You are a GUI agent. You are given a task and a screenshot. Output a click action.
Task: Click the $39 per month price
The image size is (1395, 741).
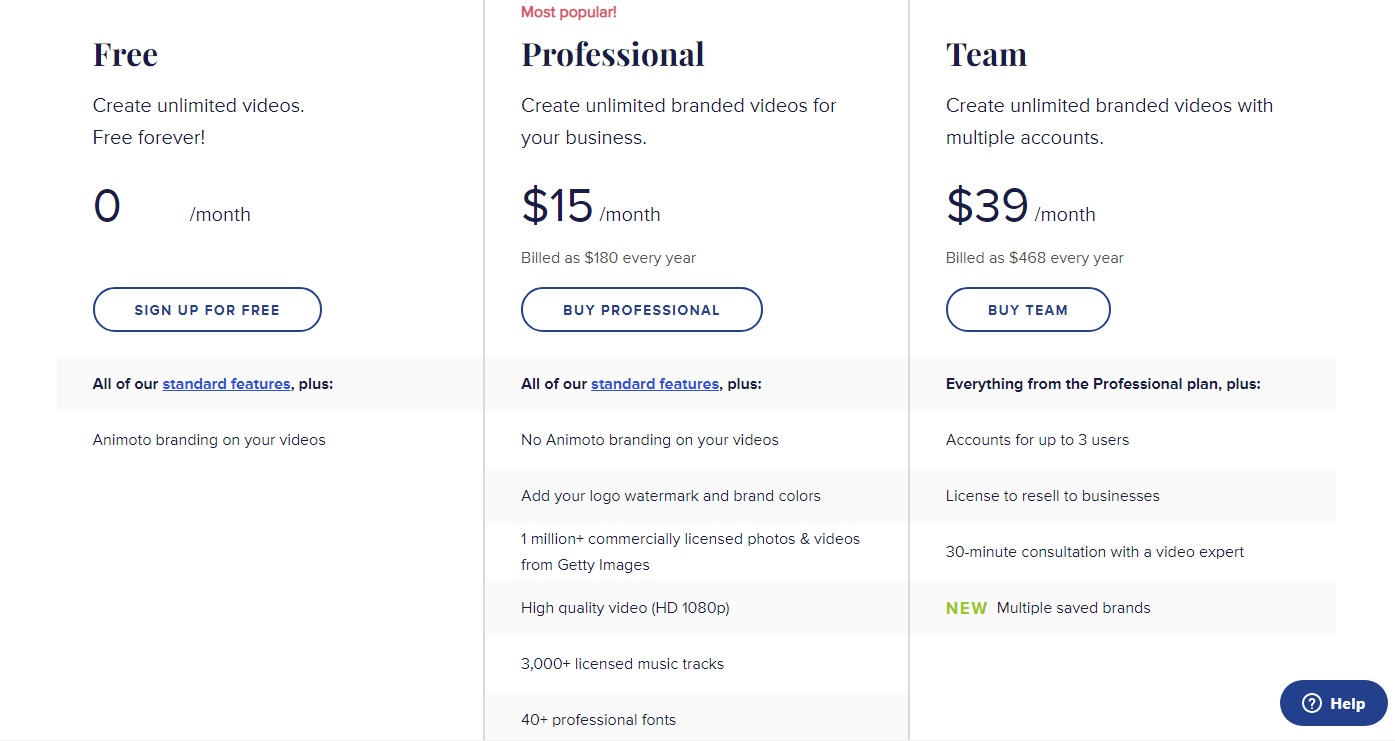coord(1020,206)
